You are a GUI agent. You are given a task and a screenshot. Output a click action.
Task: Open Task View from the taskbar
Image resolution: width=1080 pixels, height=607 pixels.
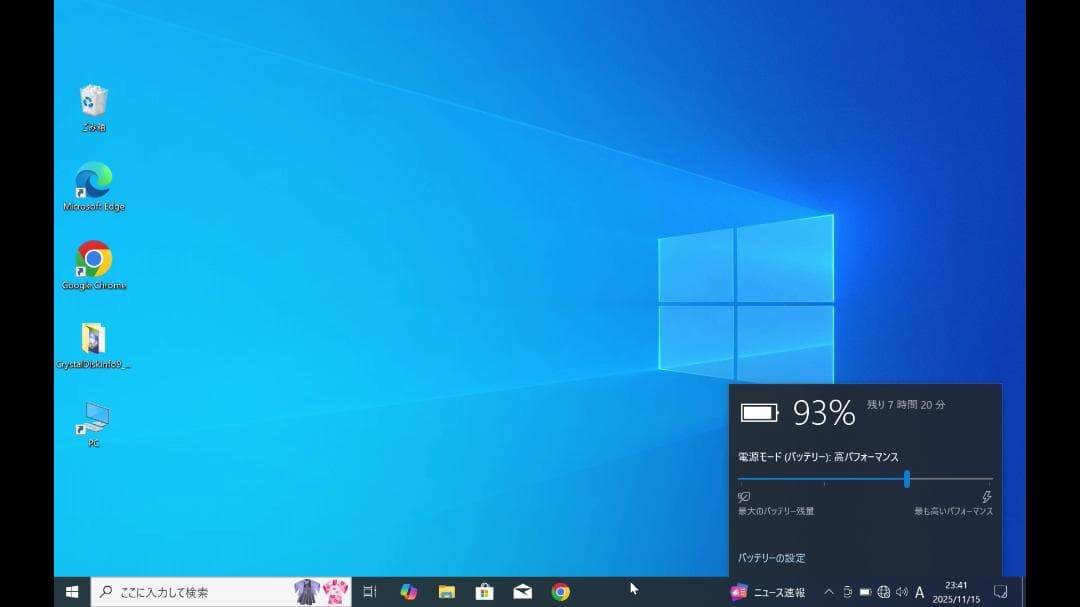click(x=370, y=592)
